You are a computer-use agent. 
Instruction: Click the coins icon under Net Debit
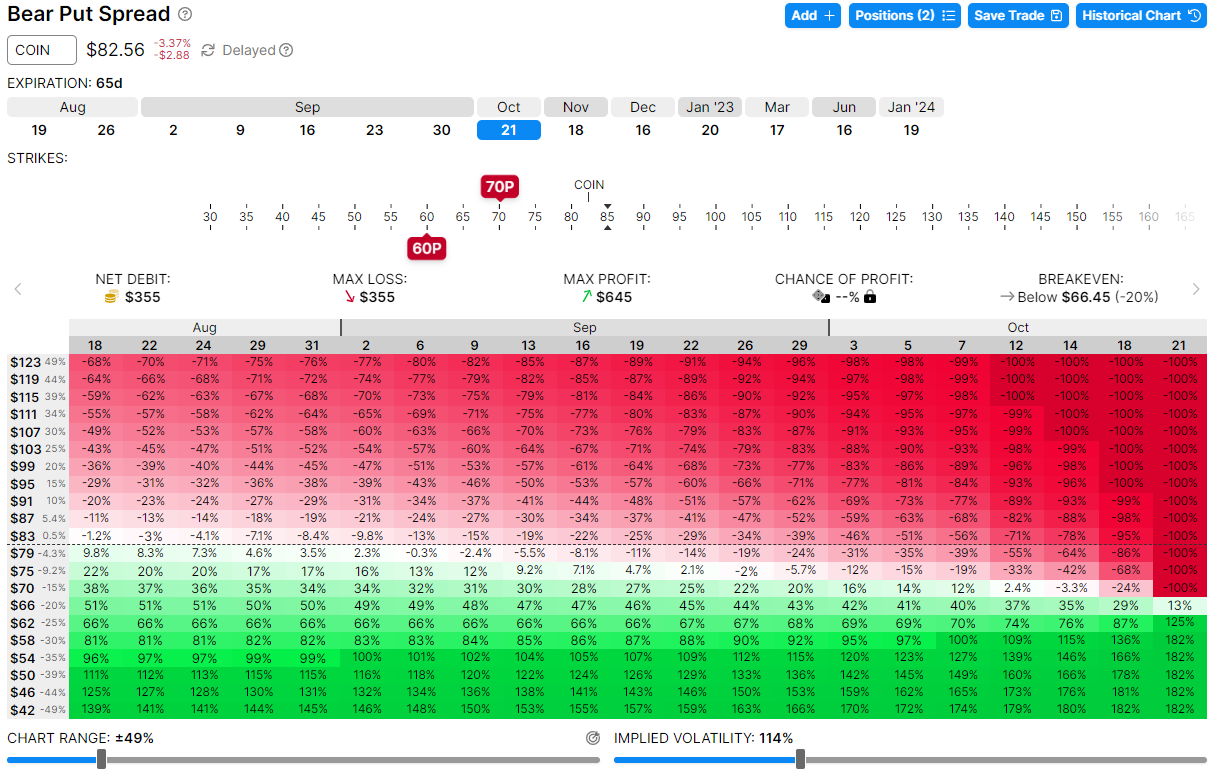click(x=112, y=297)
